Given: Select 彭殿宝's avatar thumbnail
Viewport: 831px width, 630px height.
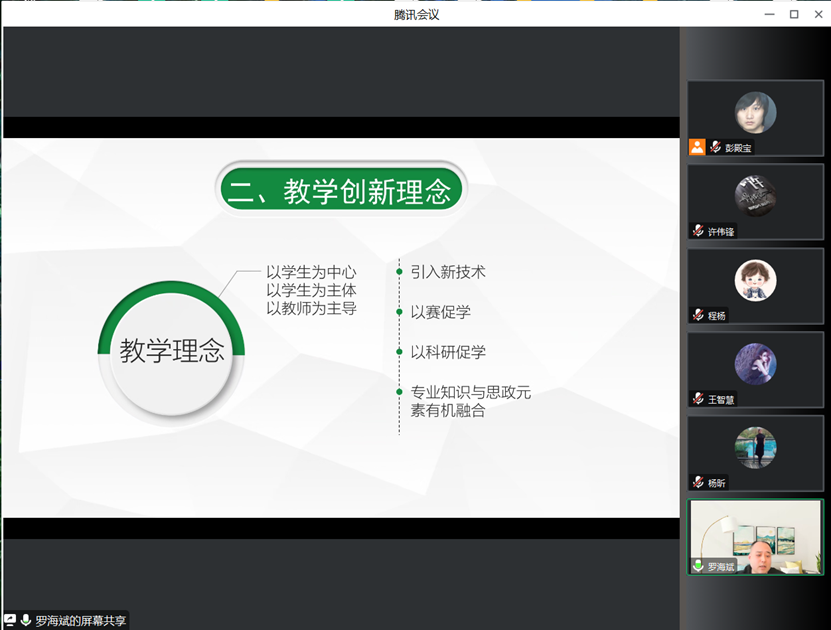Looking at the screenshot, I should pos(755,112).
